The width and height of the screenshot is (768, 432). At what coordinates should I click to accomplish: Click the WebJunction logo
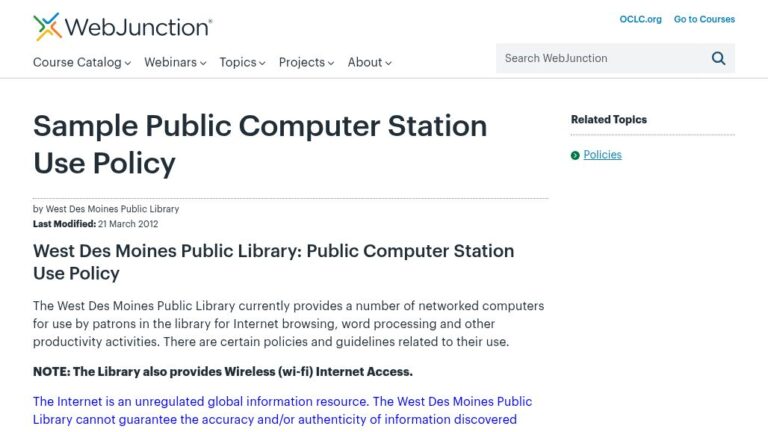click(122, 26)
